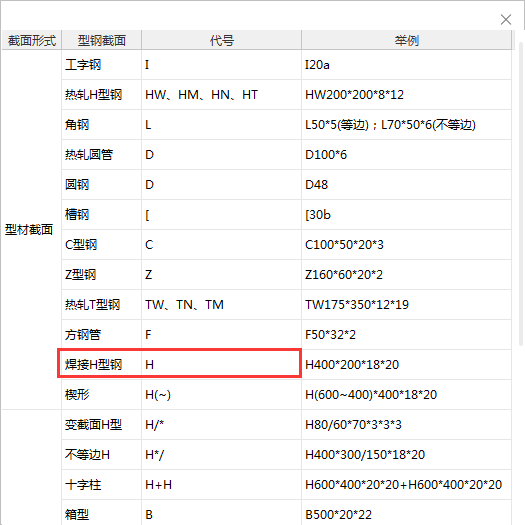Click the 型钢截面 column header
The height and width of the screenshot is (525, 525).
(102, 40)
